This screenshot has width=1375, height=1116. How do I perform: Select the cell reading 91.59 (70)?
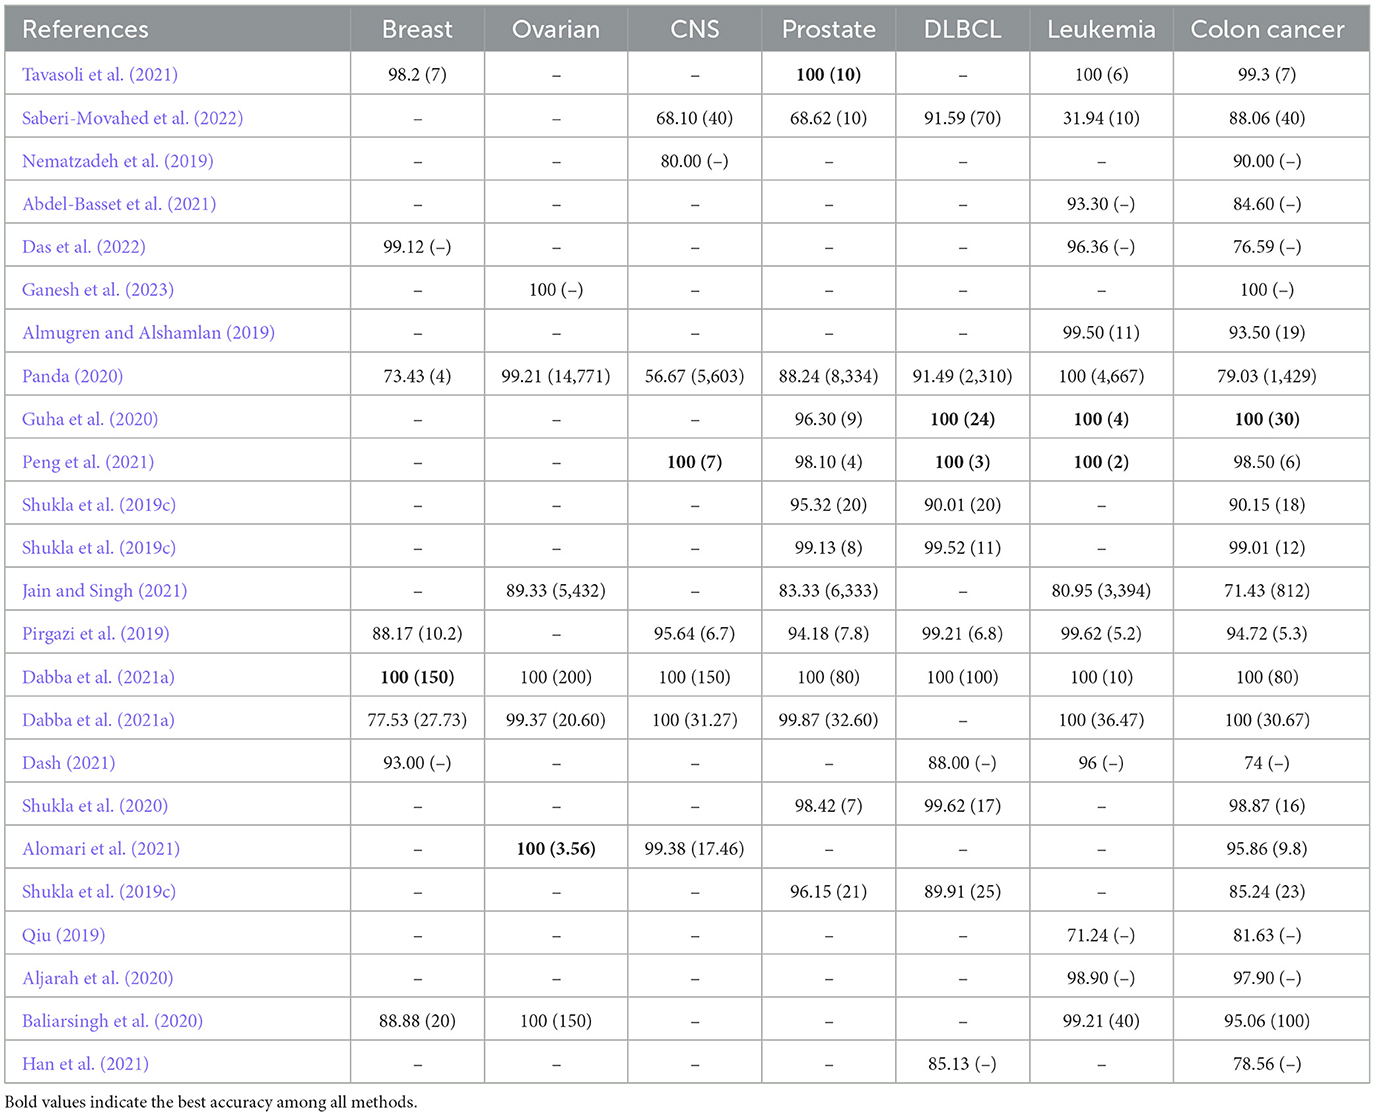click(x=963, y=118)
